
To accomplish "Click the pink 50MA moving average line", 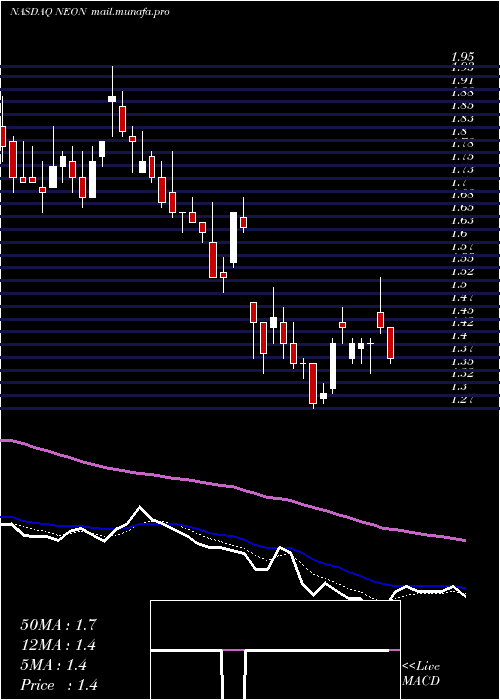I will click(232, 487).
